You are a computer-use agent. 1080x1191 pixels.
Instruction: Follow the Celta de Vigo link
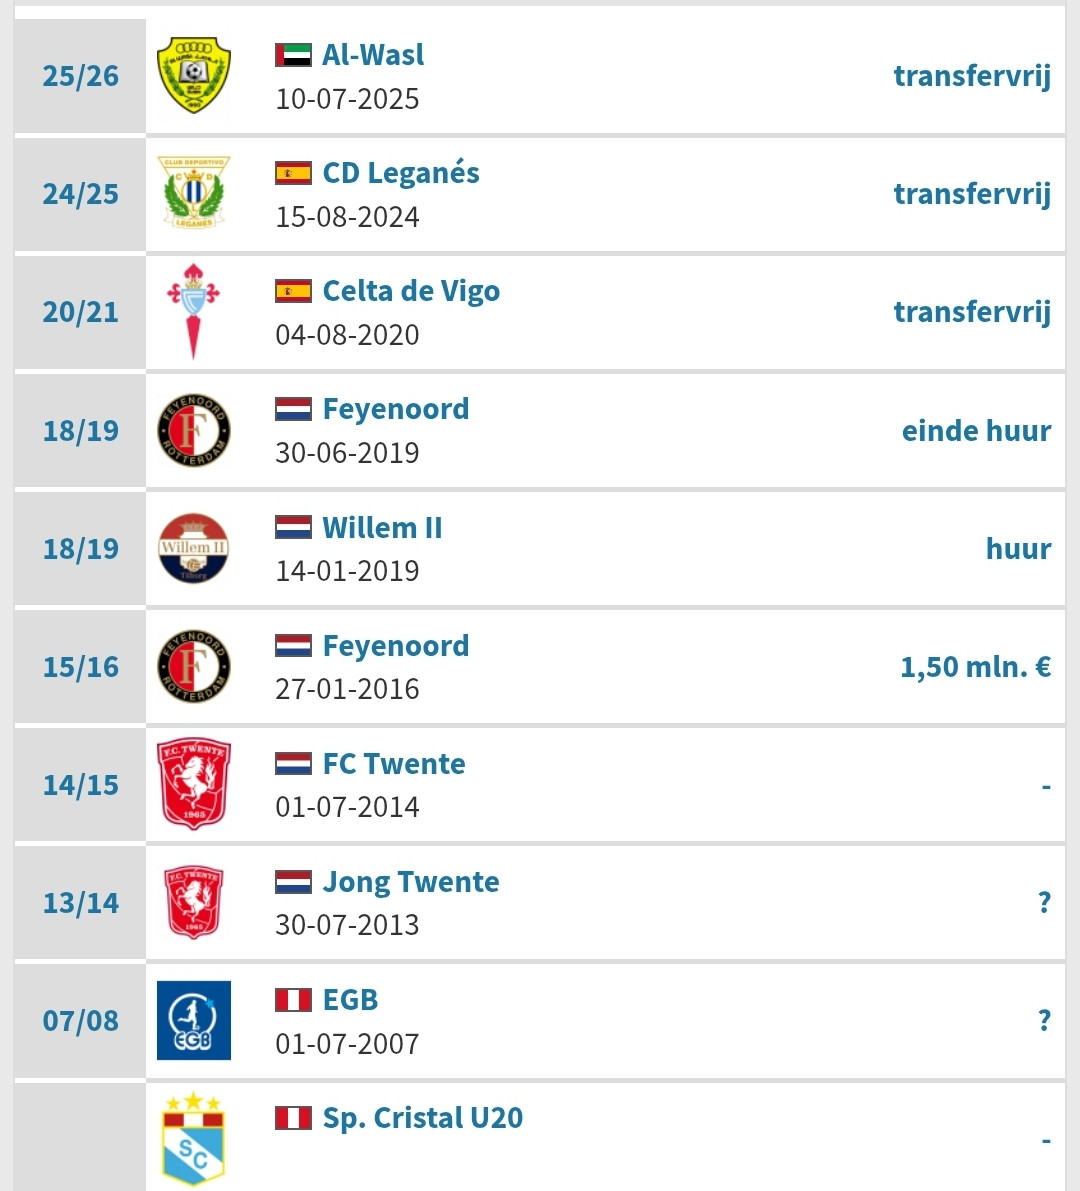click(x=411, y=292)
